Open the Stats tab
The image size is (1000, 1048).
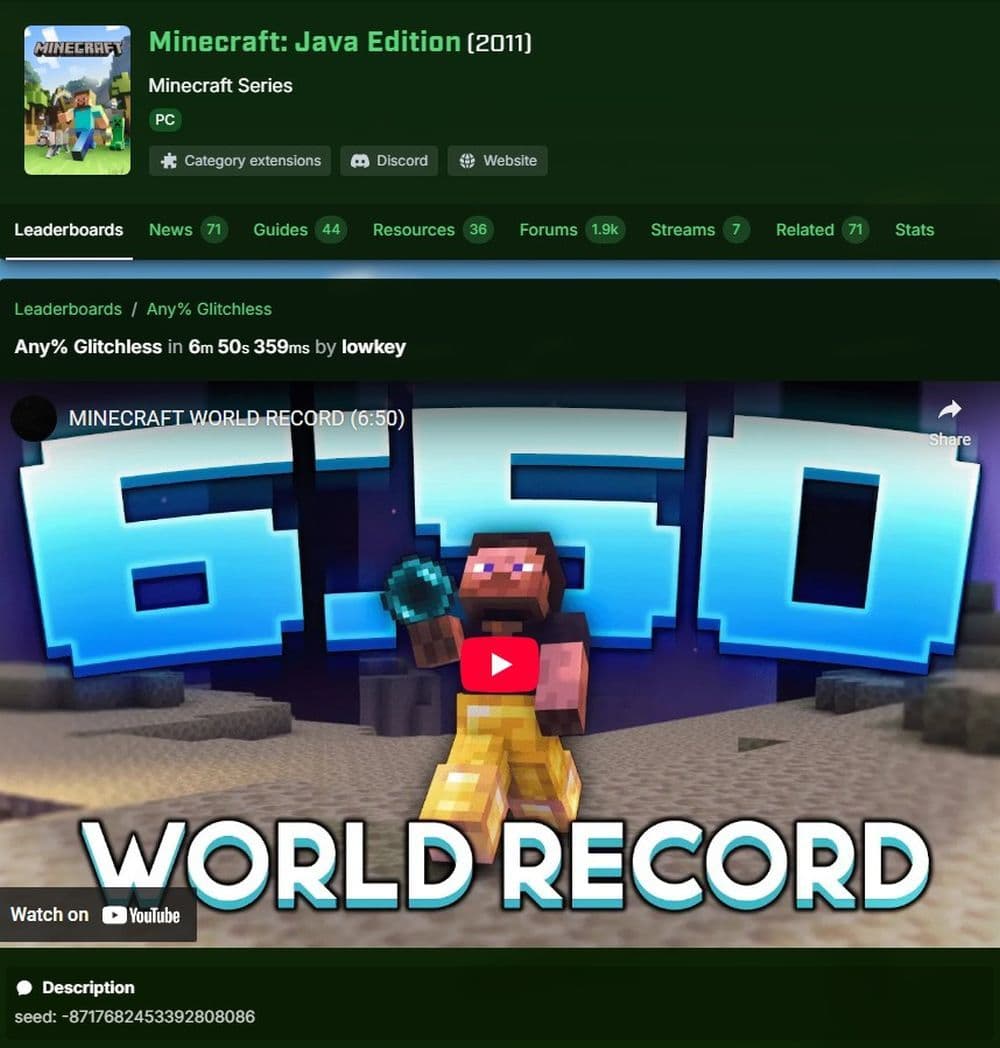pos(914,230)
